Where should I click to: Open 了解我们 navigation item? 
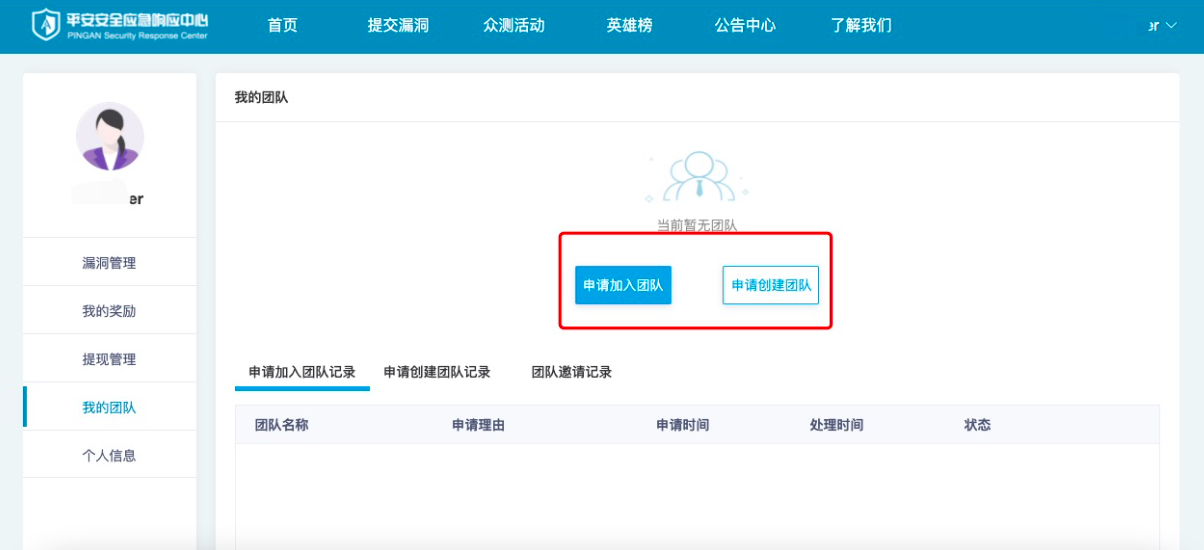pos(861,26)
